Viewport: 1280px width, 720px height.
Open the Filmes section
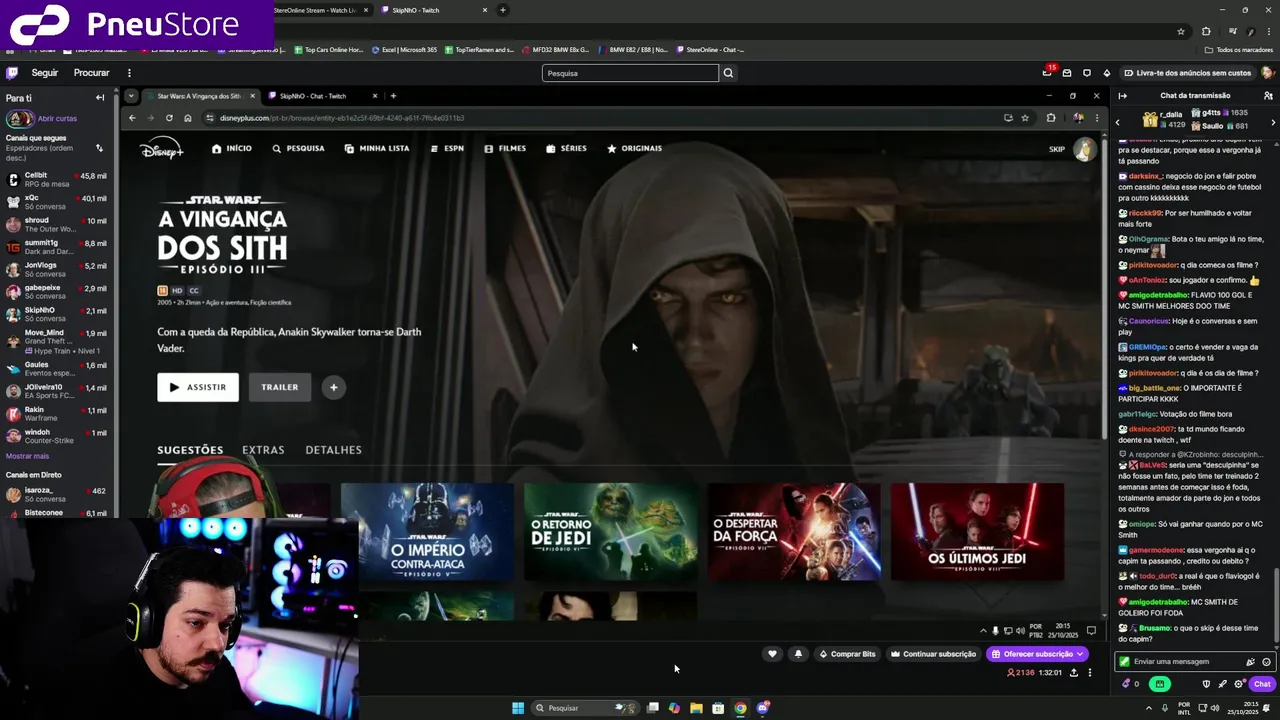click(505, 148)
